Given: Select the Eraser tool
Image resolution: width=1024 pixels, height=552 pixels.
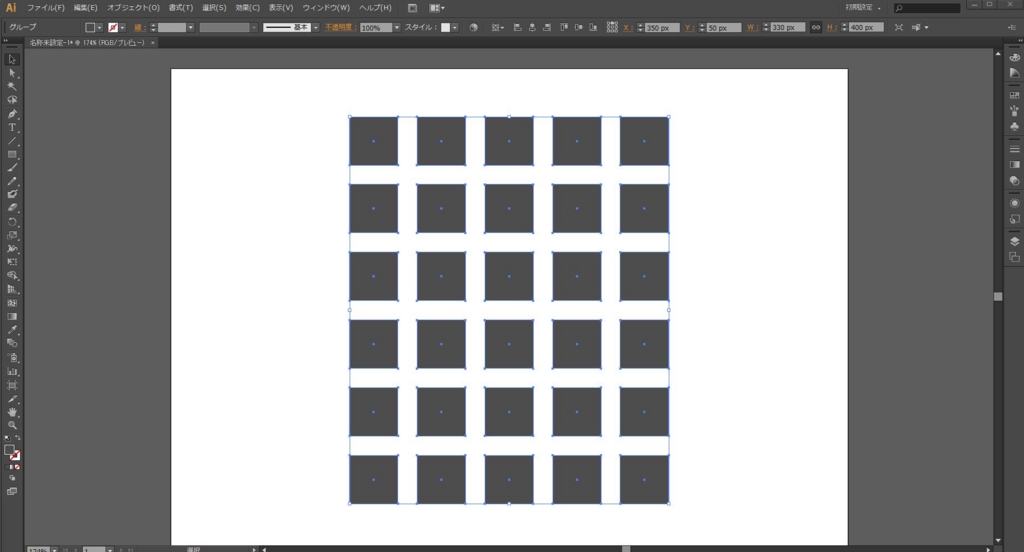Looking at the screenshot, I should [x=12, y=208].
